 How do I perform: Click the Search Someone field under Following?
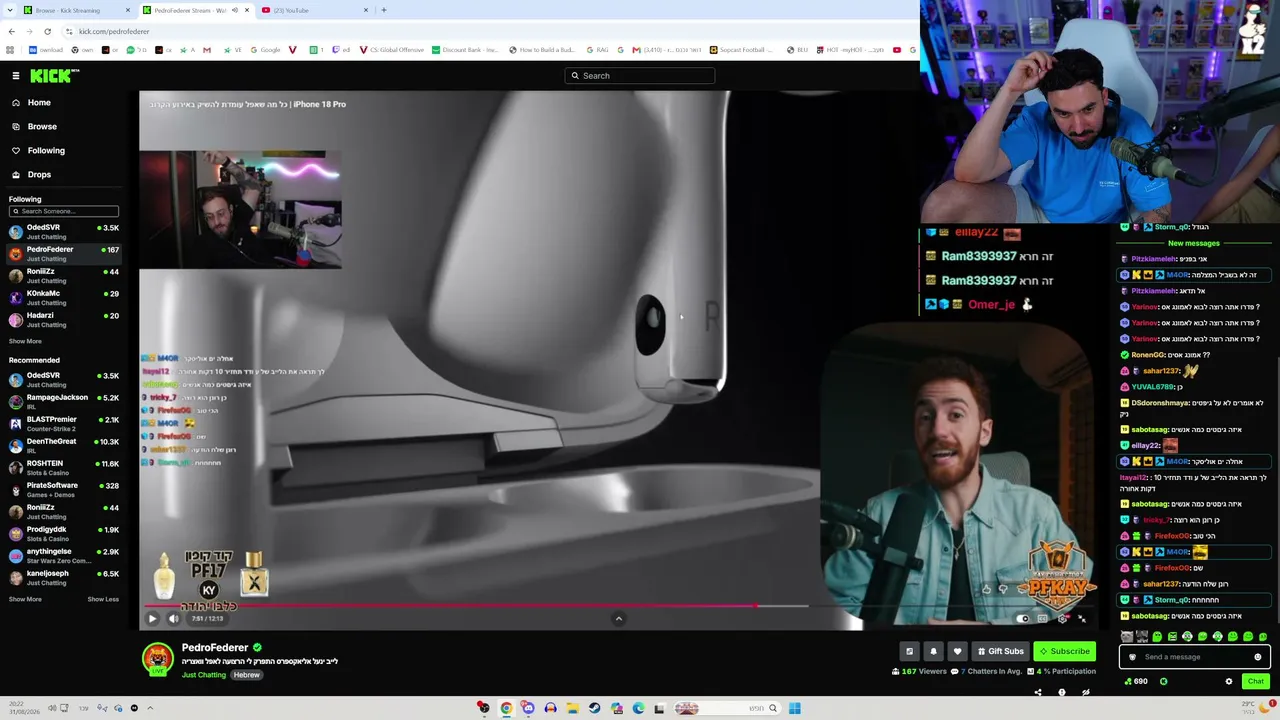pyautogui.click(x=64, y=211)
